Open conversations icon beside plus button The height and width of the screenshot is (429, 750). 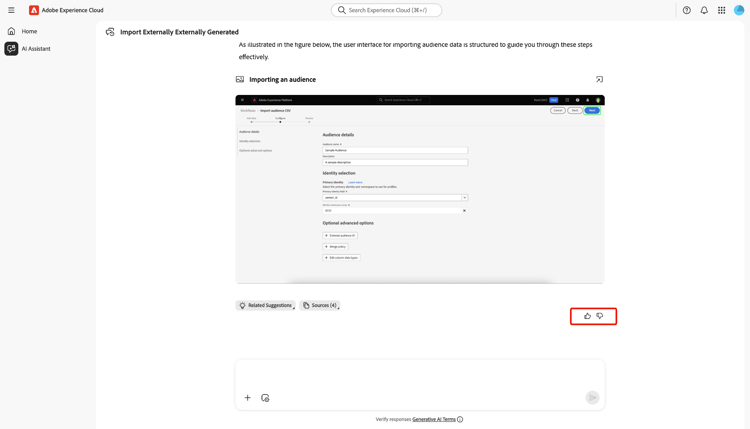point(265,397)
